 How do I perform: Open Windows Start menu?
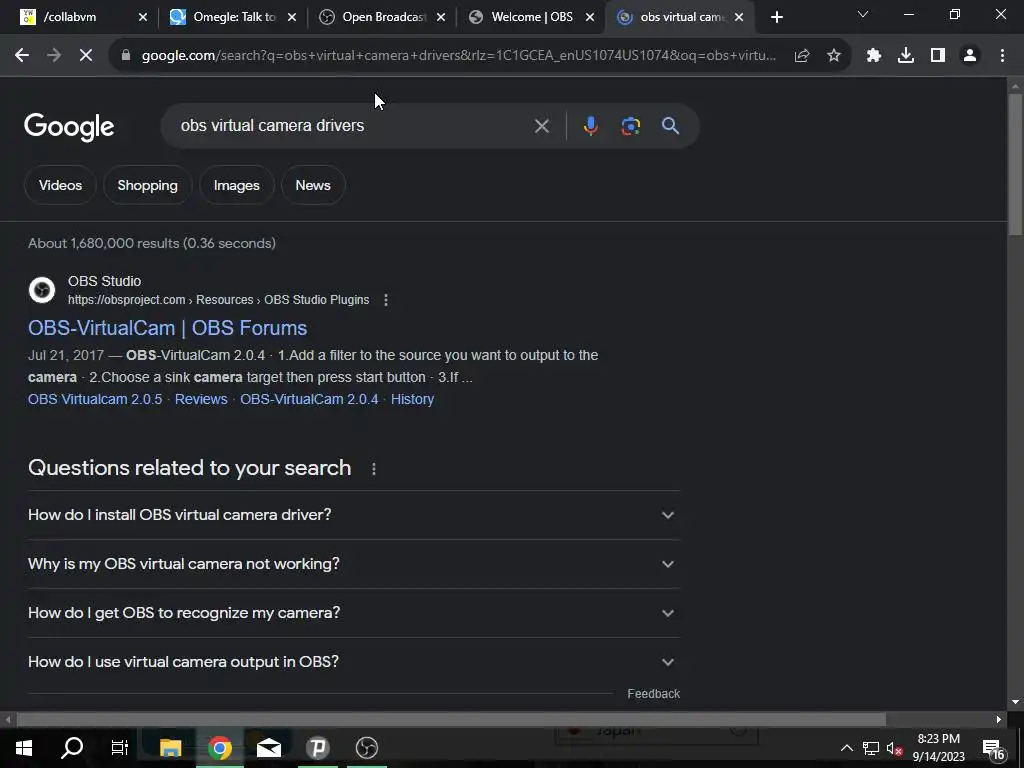click(x=24, y=748)
